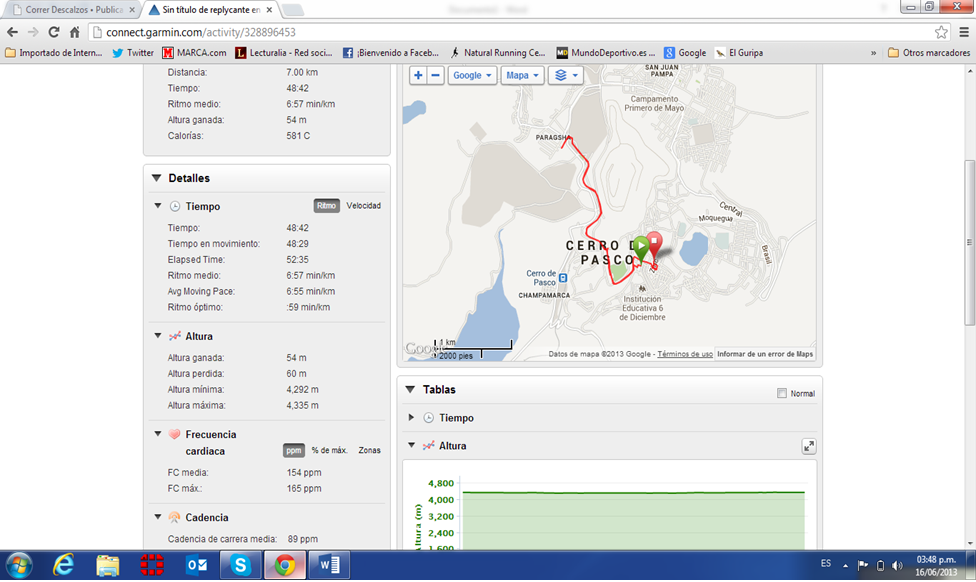Open the Mapa map type dropdown
This screenshot has height=582, width=976.
522,75
